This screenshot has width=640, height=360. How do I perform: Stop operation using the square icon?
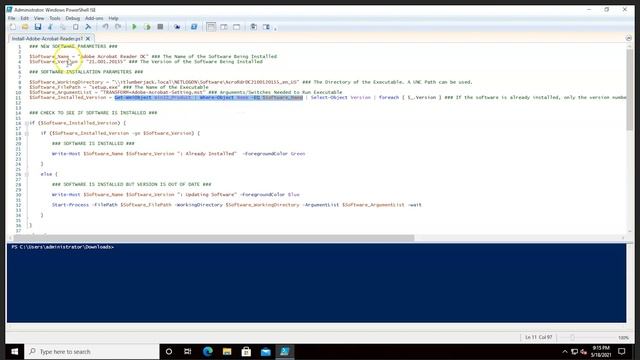pos(160,27)
